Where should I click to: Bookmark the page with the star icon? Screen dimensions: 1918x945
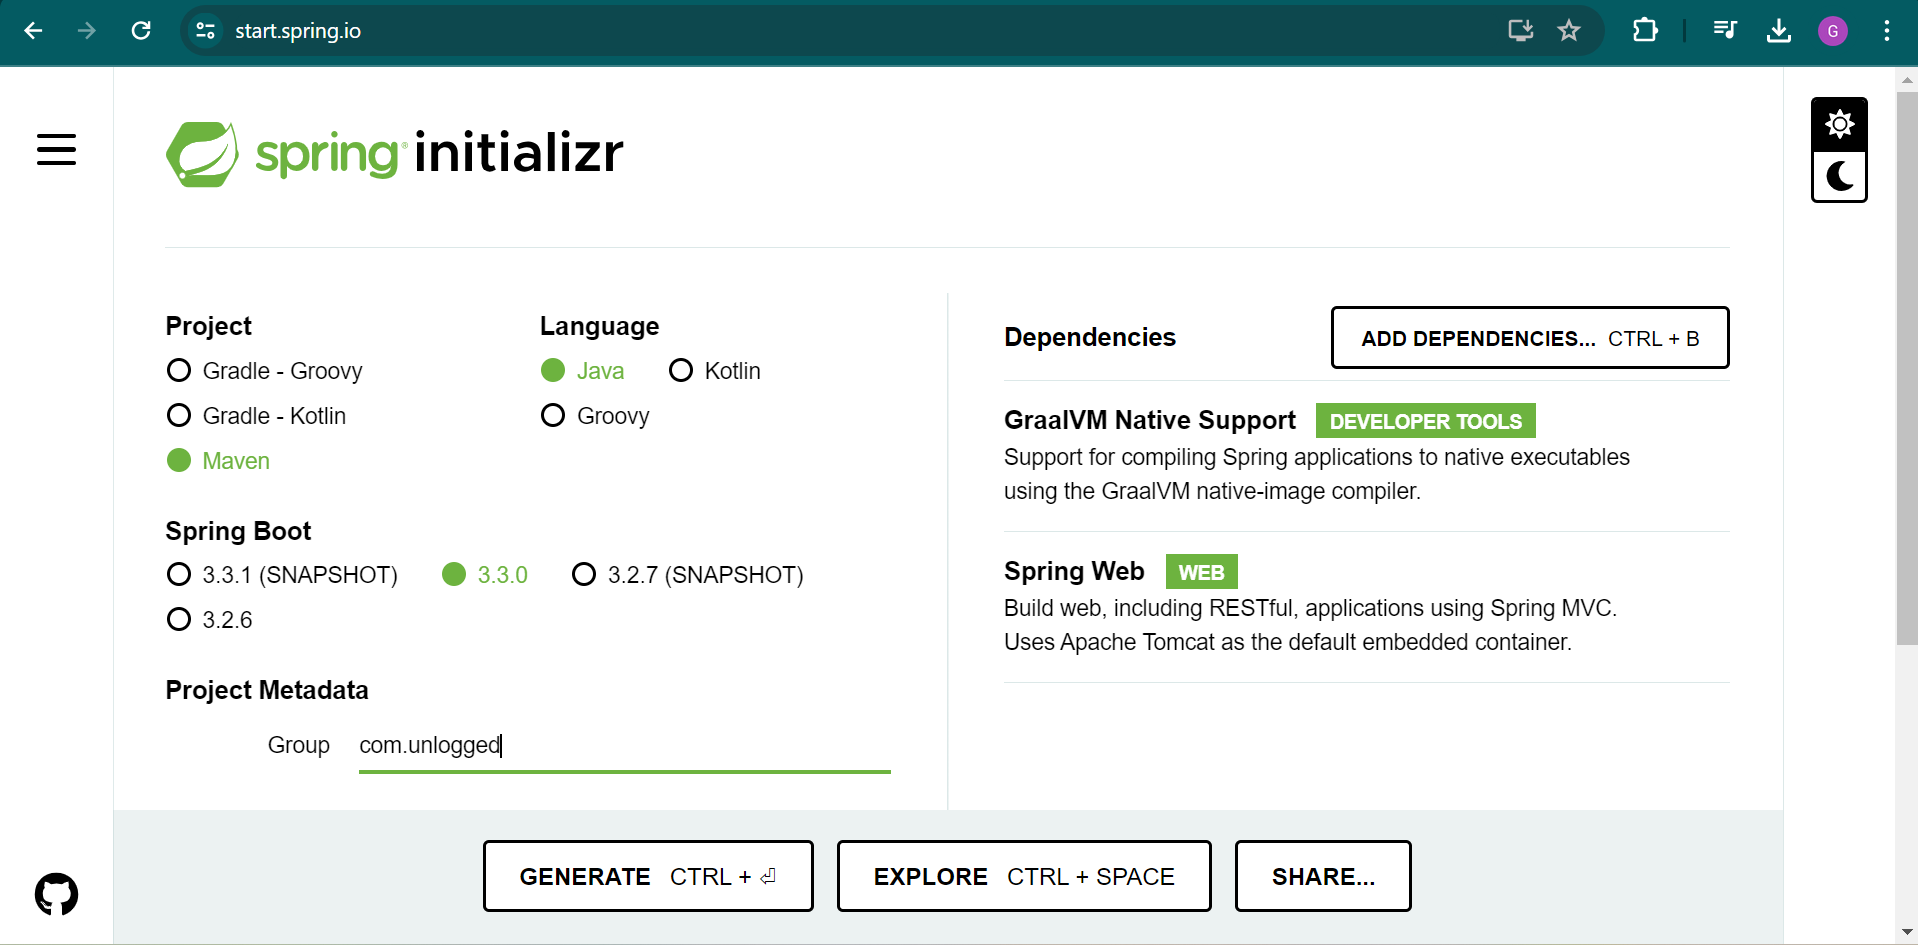click(1570, 31)
